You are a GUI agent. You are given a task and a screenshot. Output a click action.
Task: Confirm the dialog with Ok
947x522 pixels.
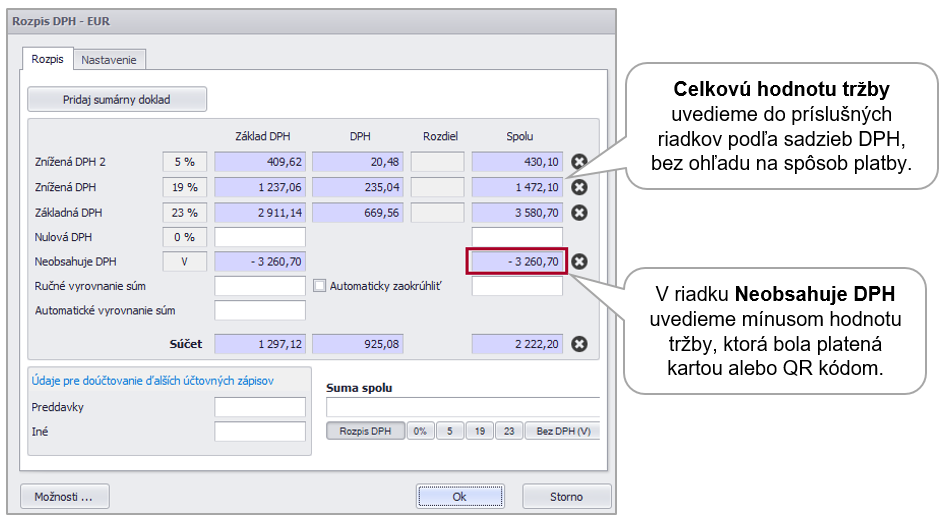click(x=459, y=496)
